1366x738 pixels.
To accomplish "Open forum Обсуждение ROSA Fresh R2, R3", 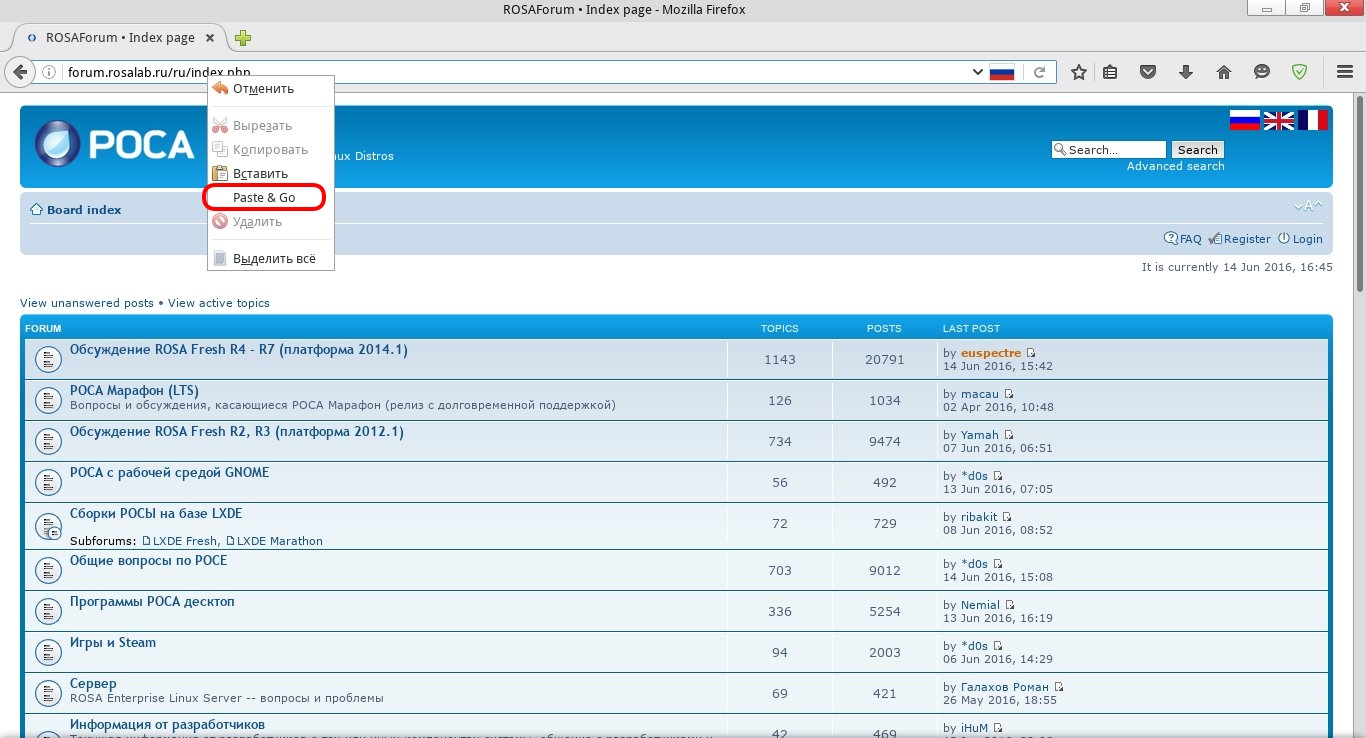I will 237,432.
